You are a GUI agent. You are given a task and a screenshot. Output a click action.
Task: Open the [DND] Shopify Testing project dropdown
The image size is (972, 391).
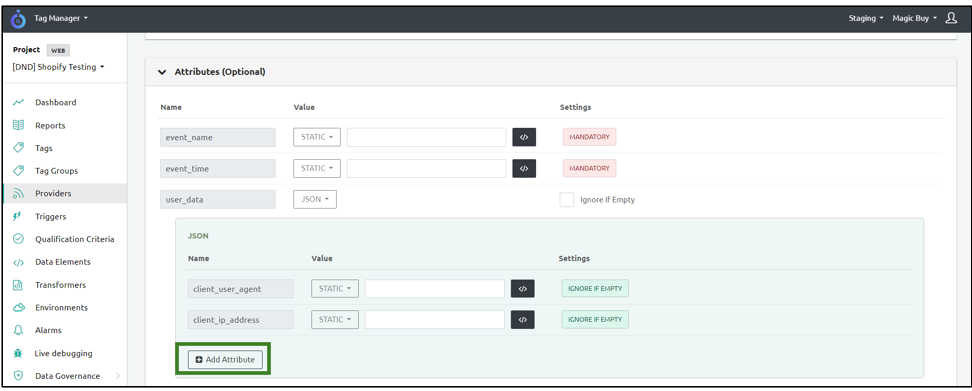click(x=58, y=67)
